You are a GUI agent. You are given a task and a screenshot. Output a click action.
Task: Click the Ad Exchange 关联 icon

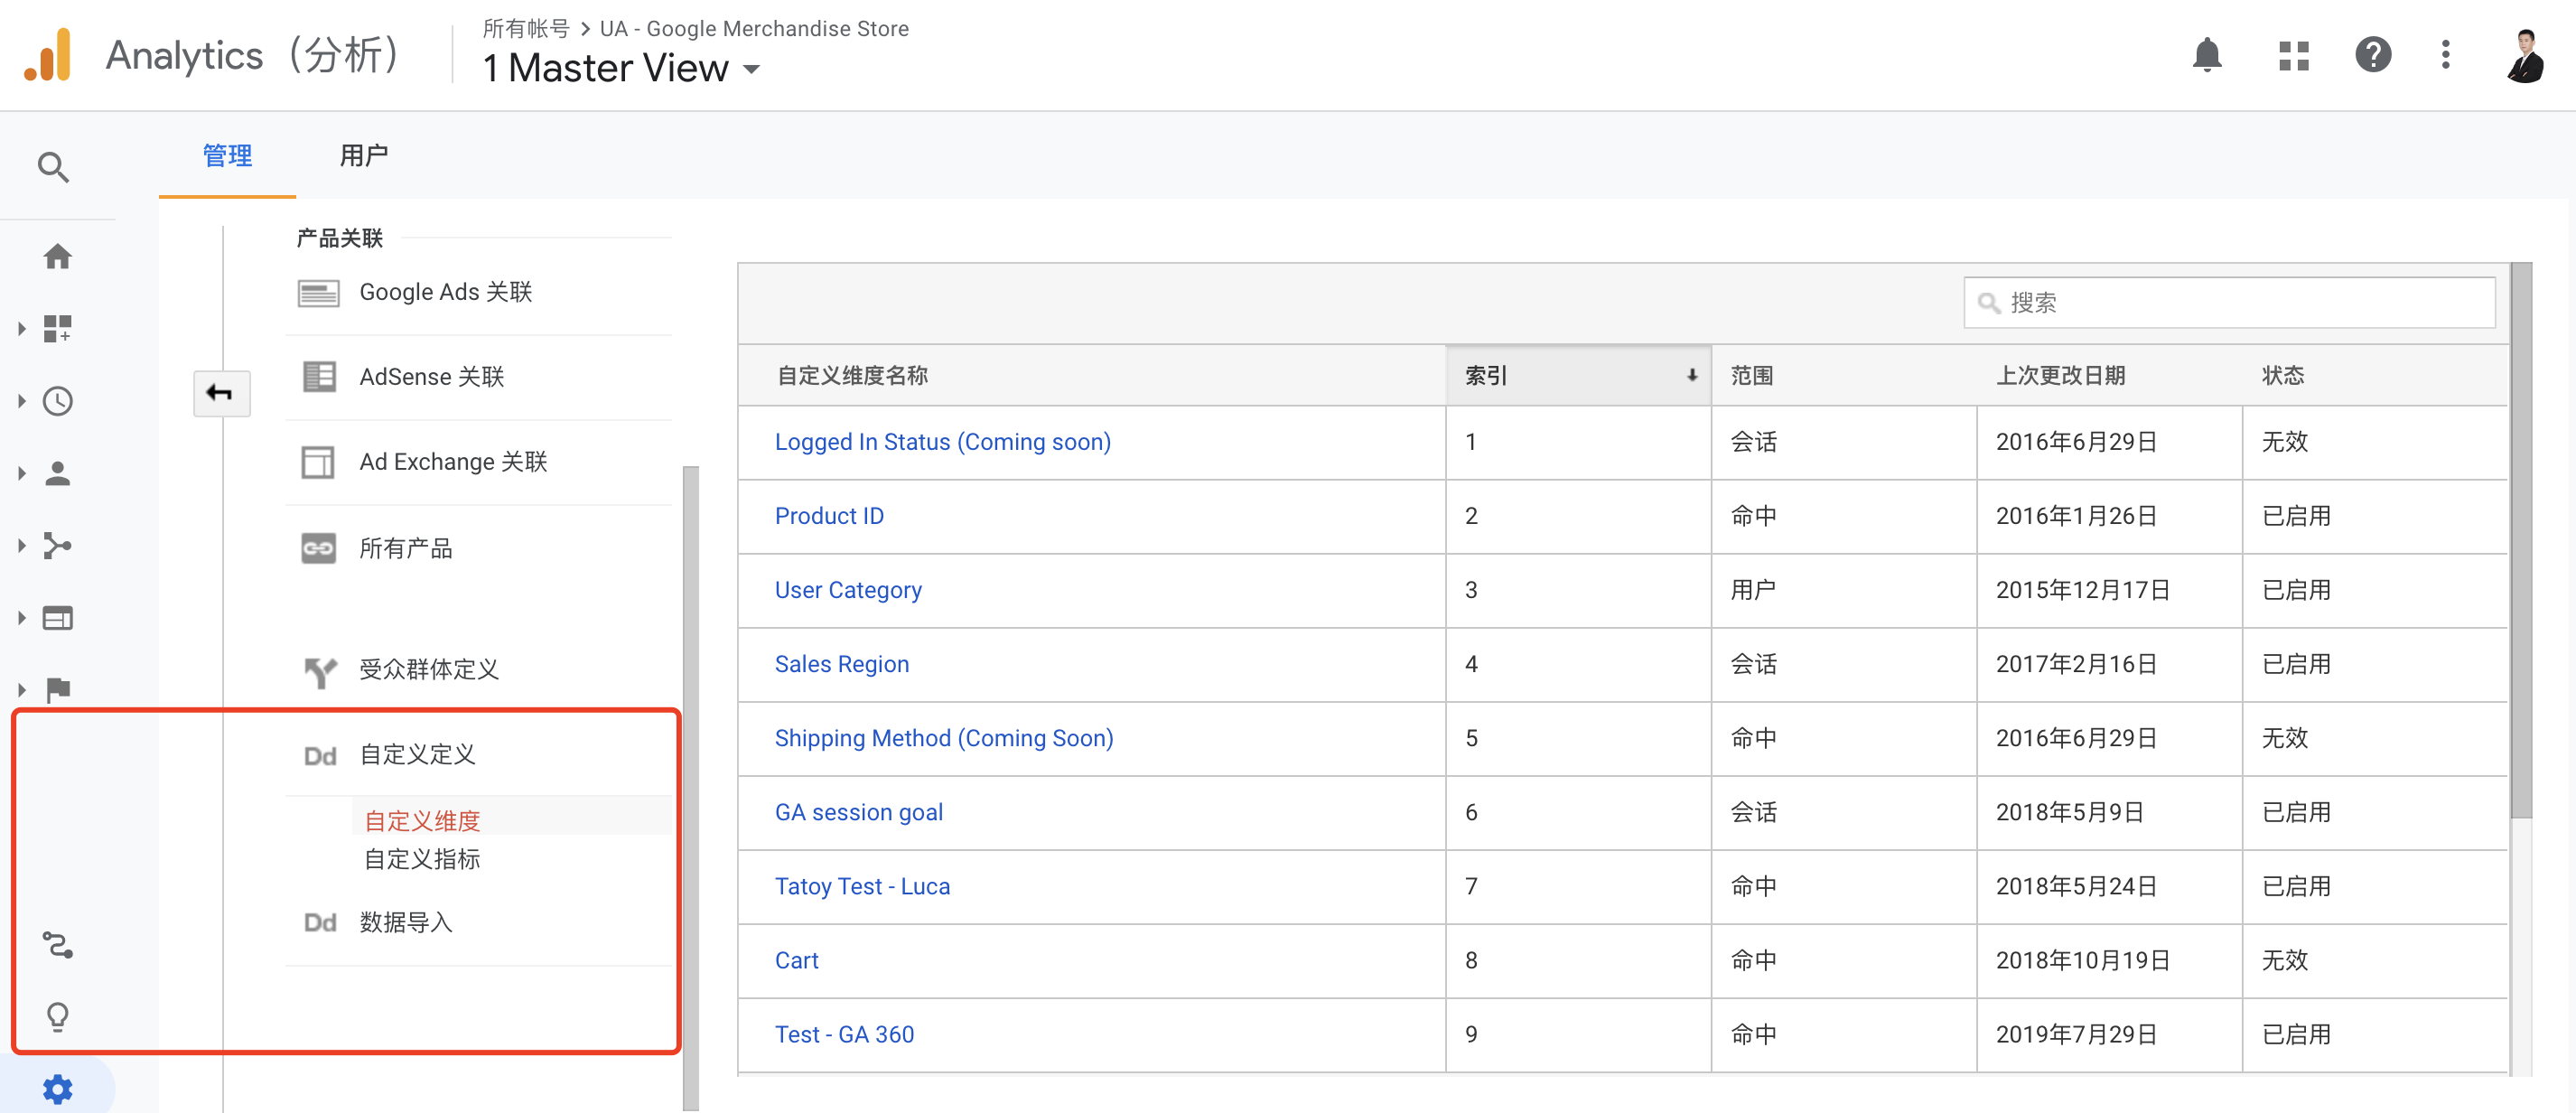(319, 462)
